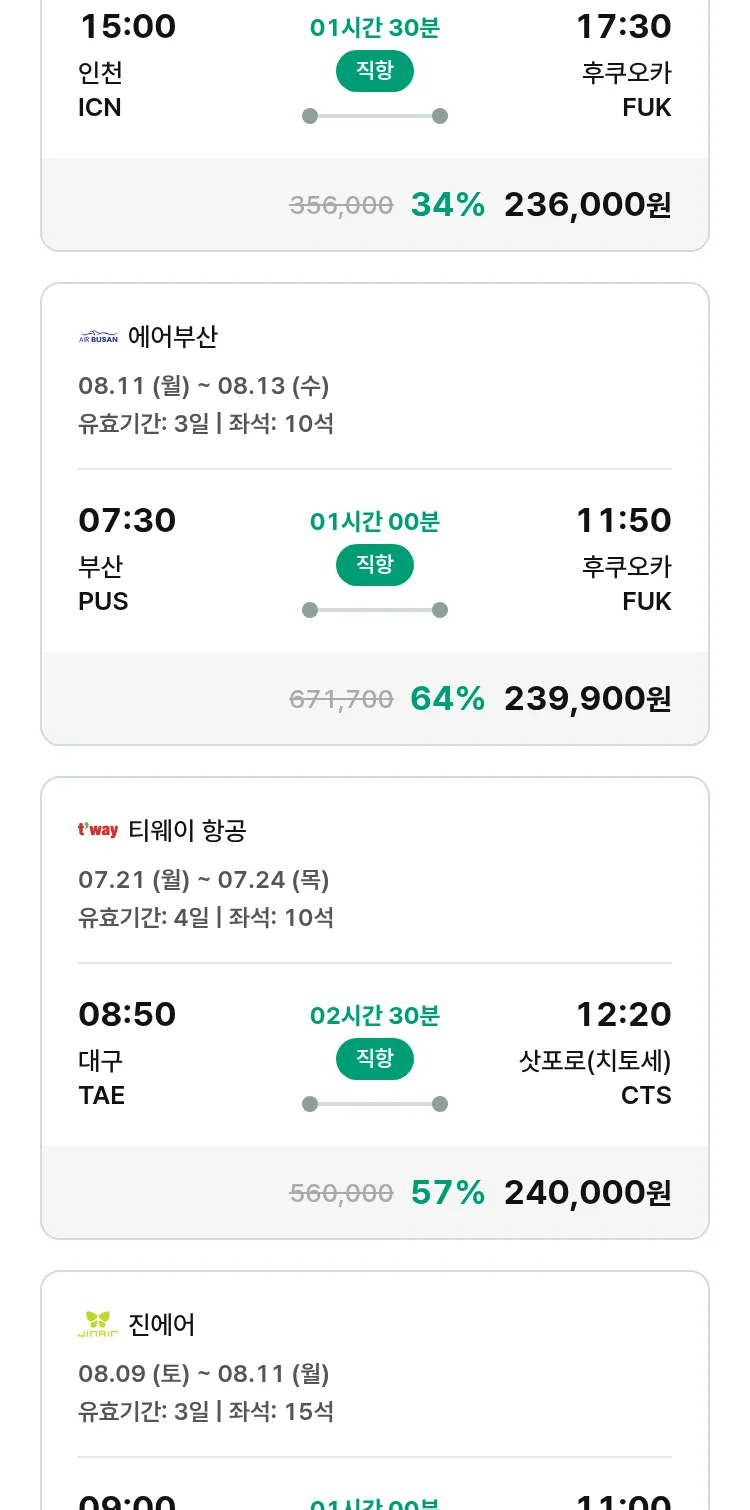The width and height of the screenshot is (750, 1510).
Task: Click the 07:30 부산 PUS departure
Action: pyautogui.click(x=127, y=559)
